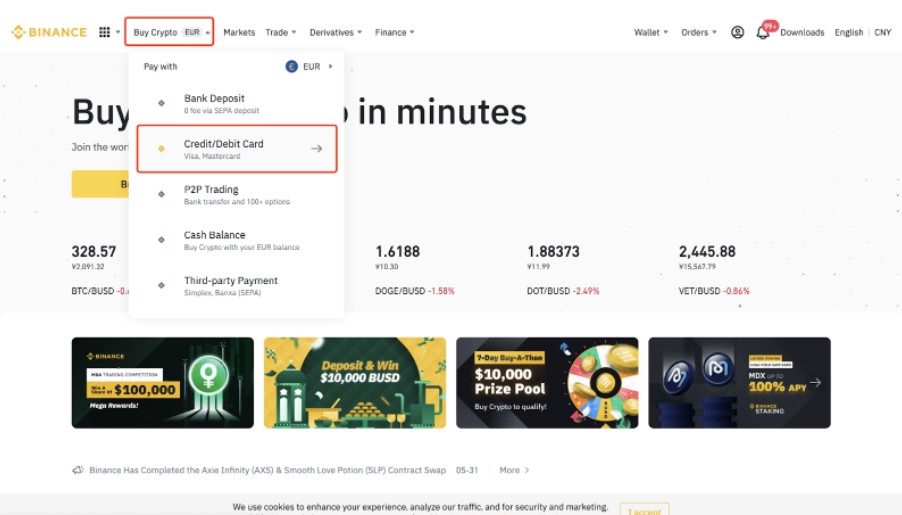Open the user account profile icon
The width and height of the screenshot is (902, 515).
pyautogui.click(x=737, y=32)
